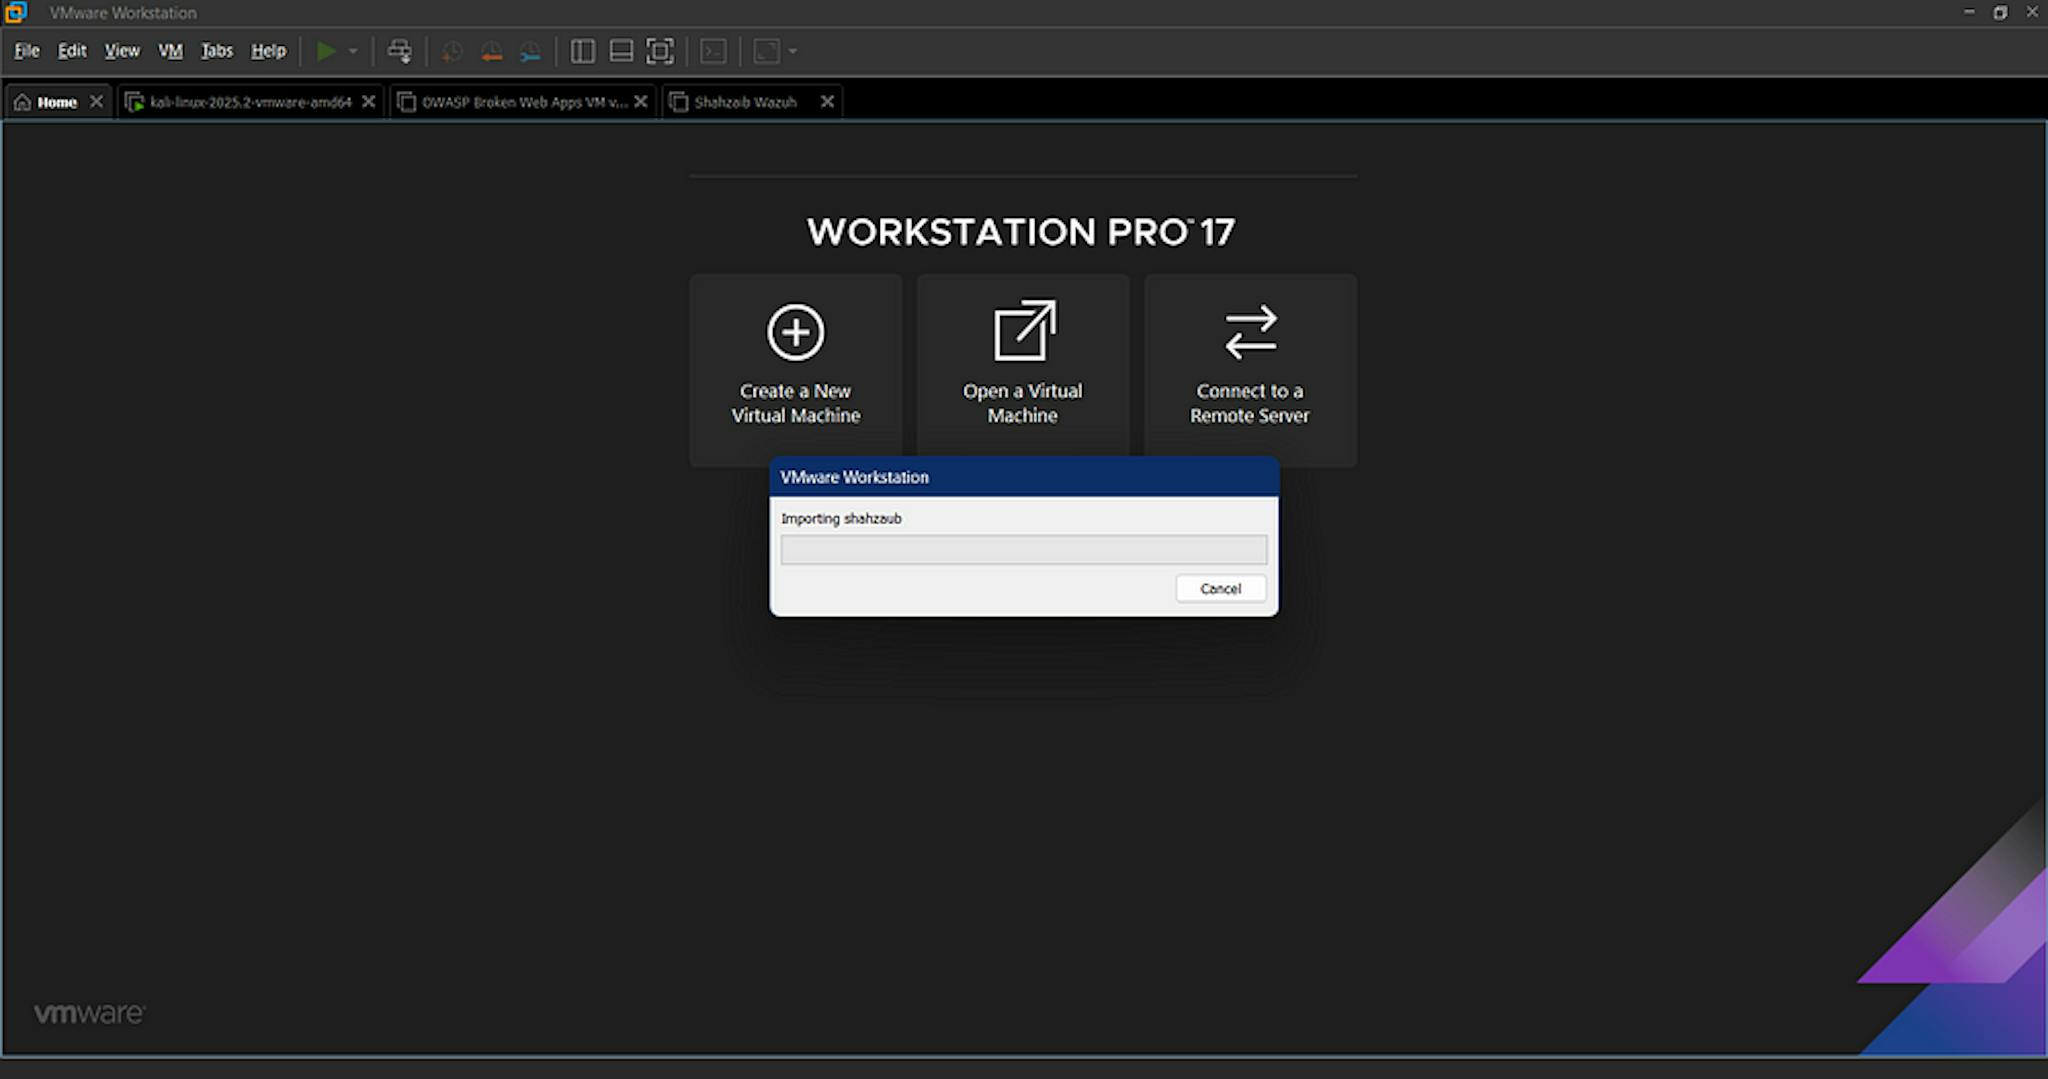Open the File menu
Screen dimensions: 2048x1079
click(27, 51)
